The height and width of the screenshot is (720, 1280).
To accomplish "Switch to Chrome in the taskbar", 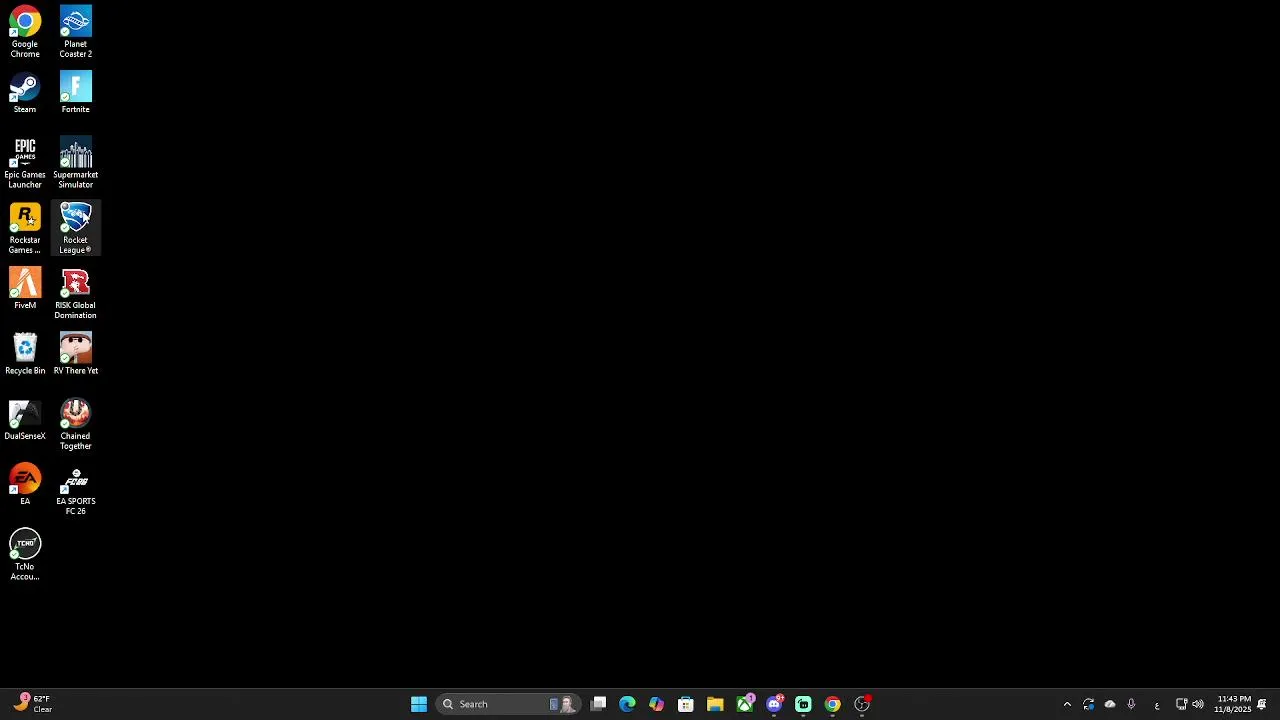I will (x=832, y=704).
